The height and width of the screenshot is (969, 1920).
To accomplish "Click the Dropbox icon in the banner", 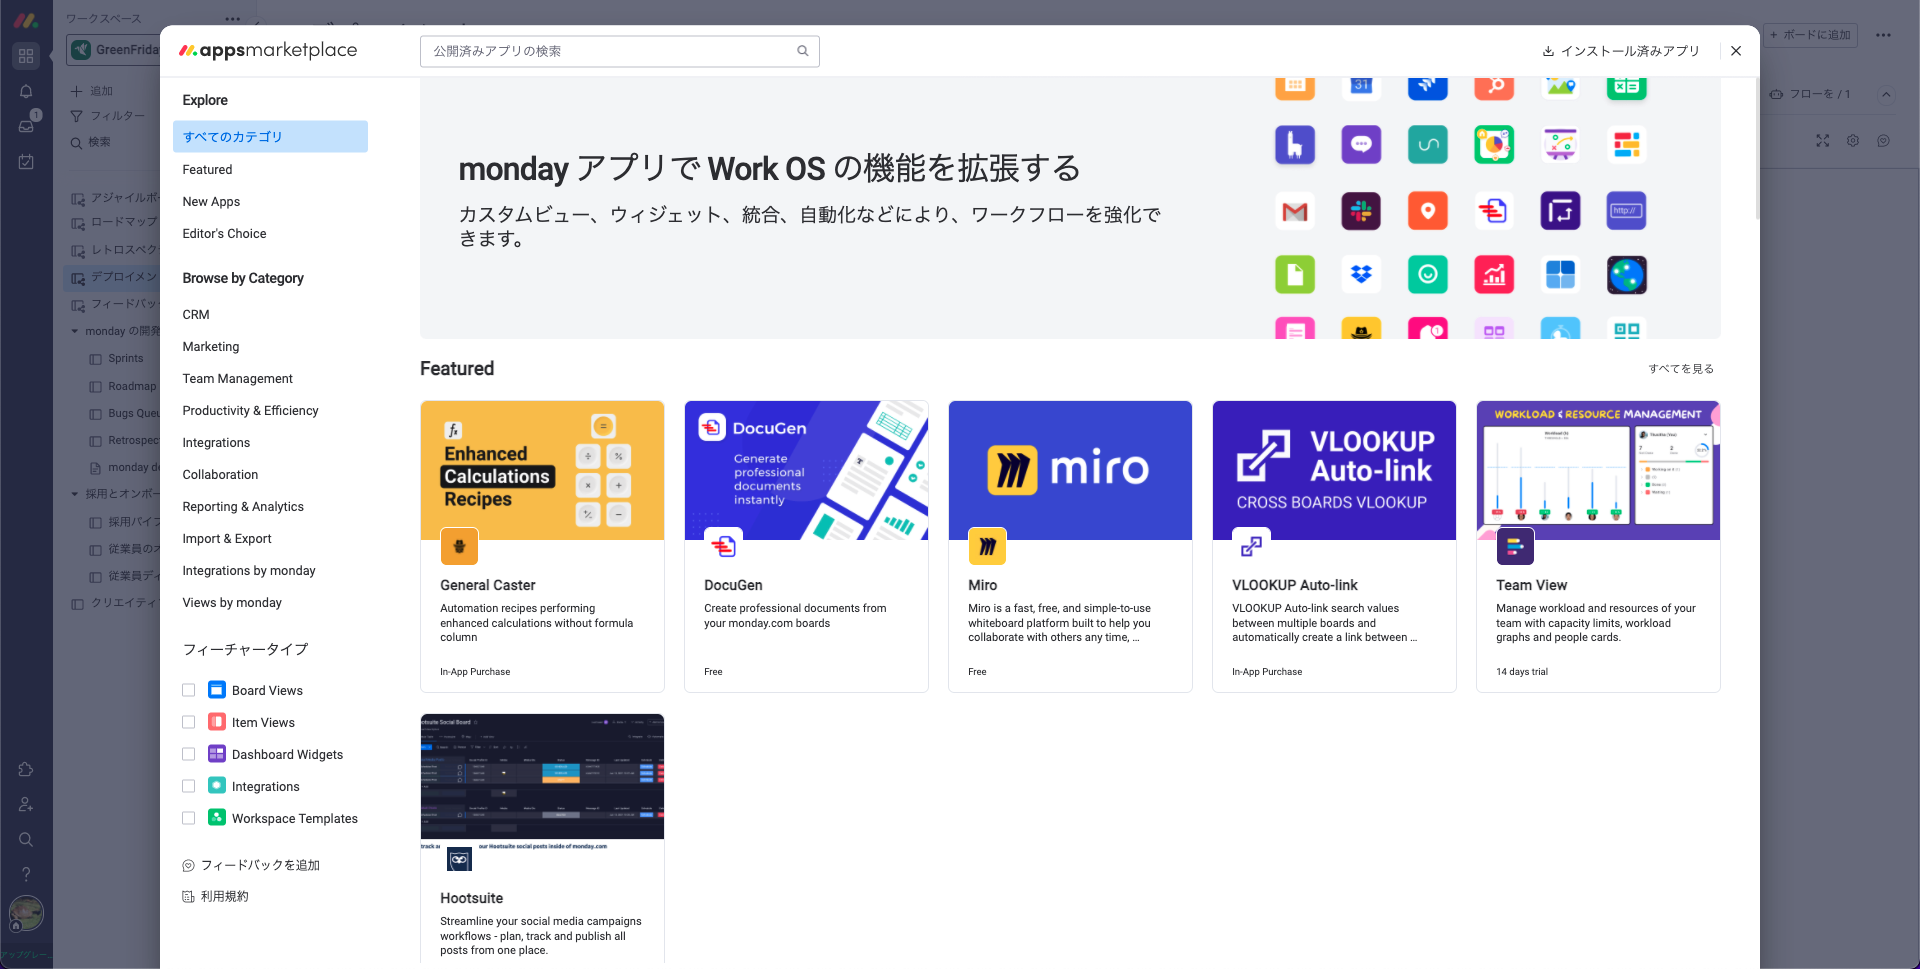I will tap(1360, 275).
